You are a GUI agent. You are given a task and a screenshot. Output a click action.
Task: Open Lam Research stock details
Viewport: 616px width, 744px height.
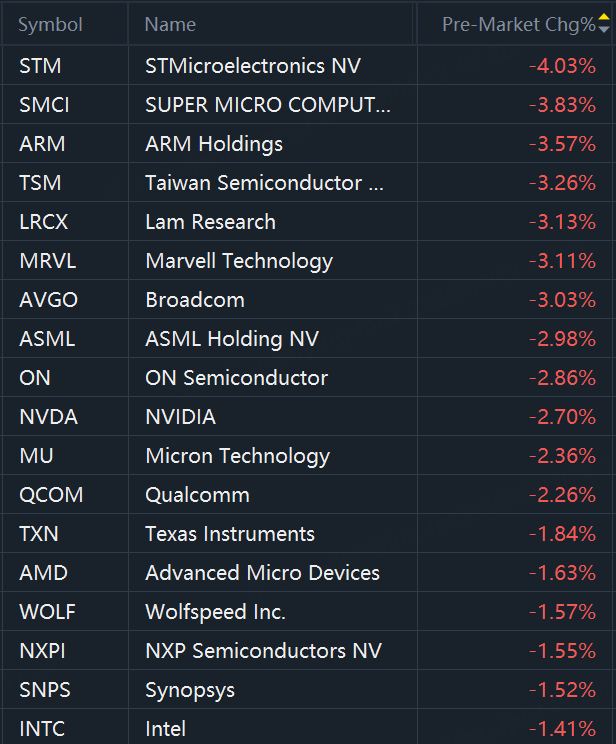[210, 222]
